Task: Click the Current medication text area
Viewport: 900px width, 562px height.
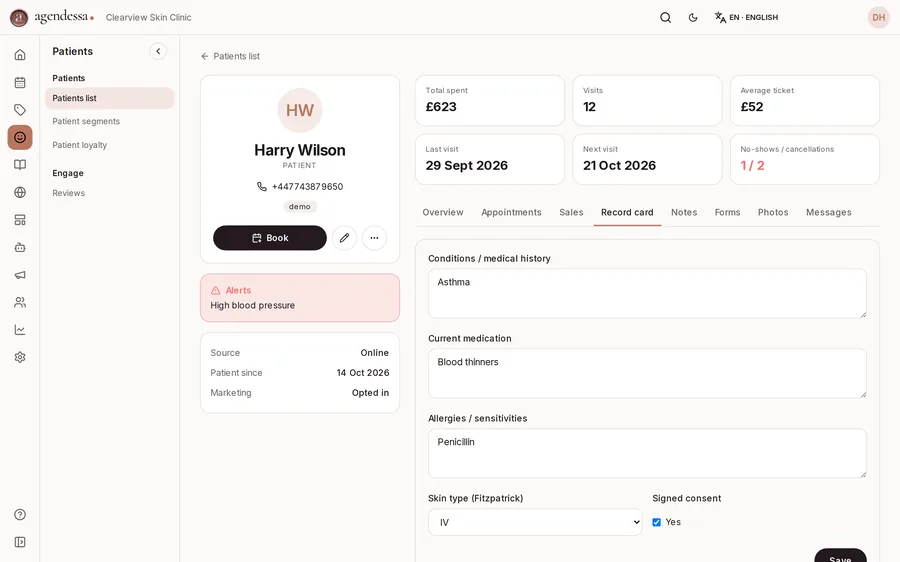Action: (x=647, y=373)
